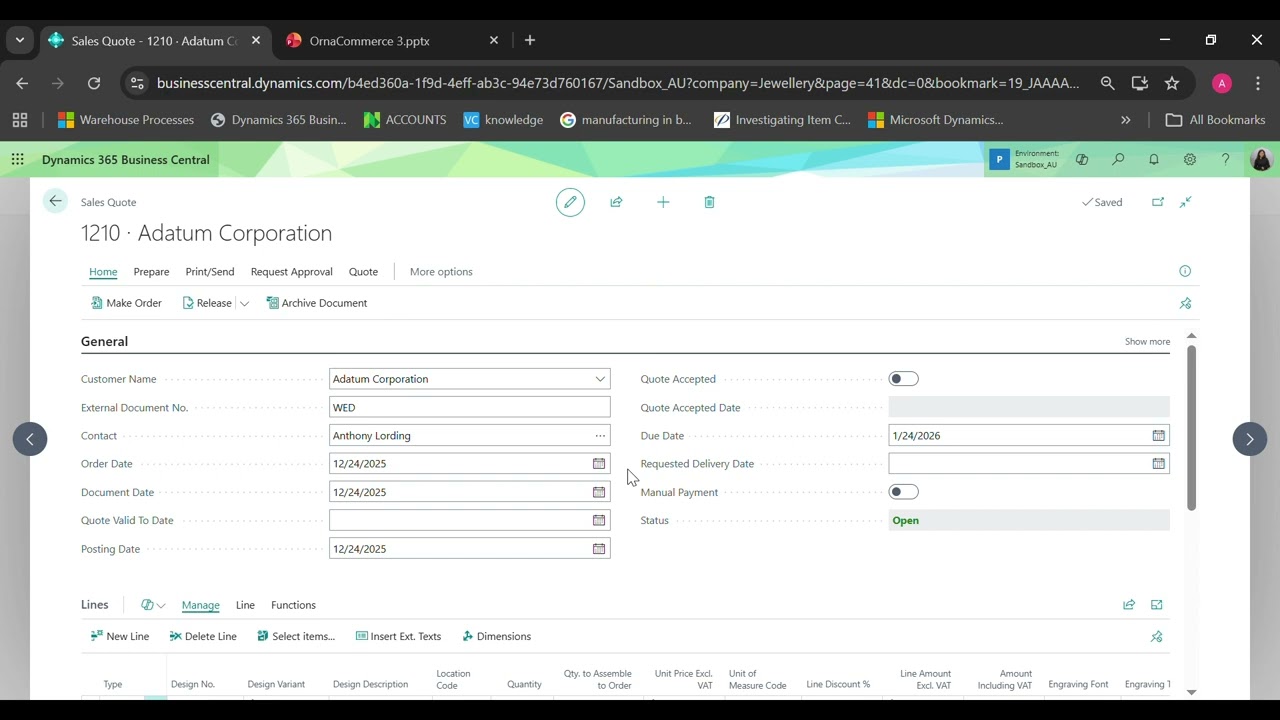Open Requested Delivery Date calendar picker
Viewport: 1280px width, 720px height.
1158,464
